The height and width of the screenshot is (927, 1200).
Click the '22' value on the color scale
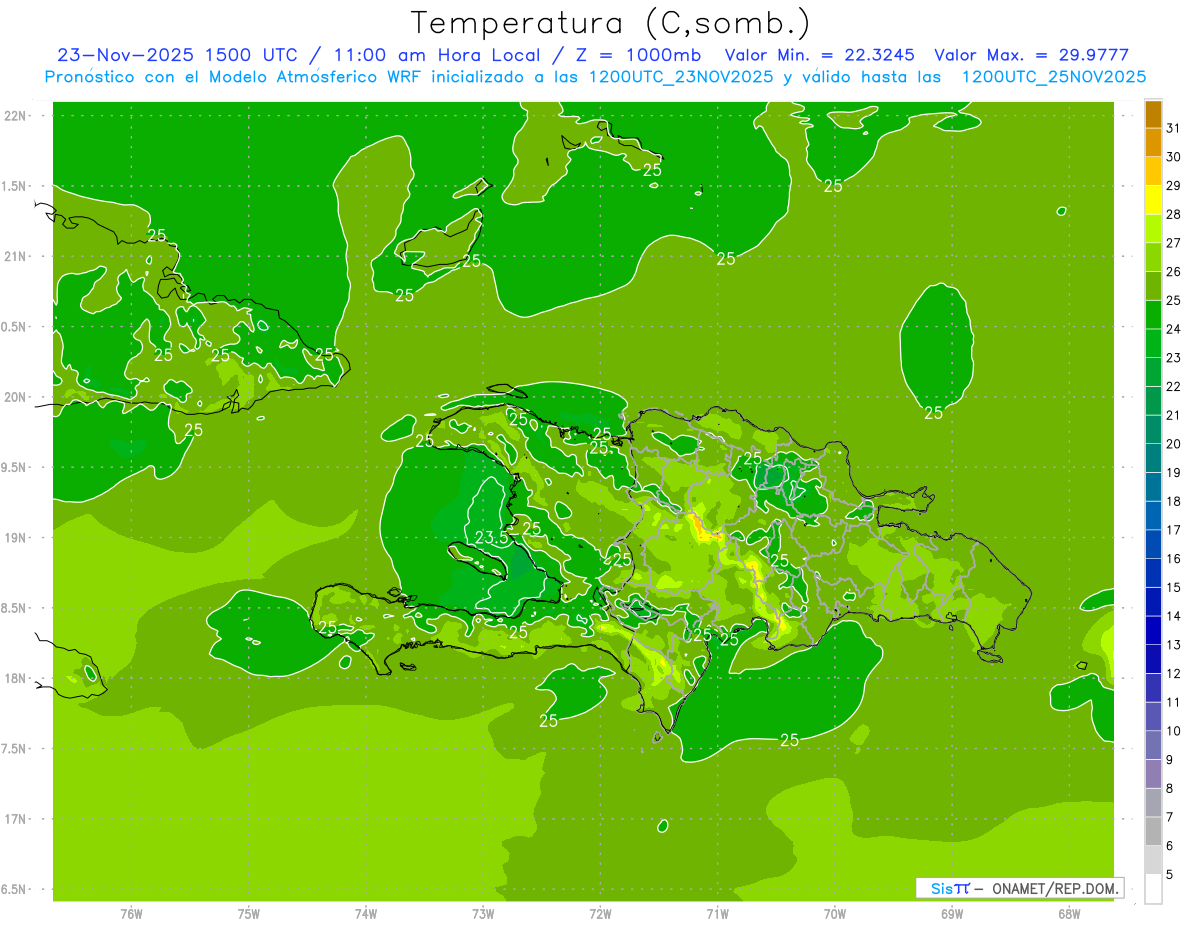click(1174, 386)
